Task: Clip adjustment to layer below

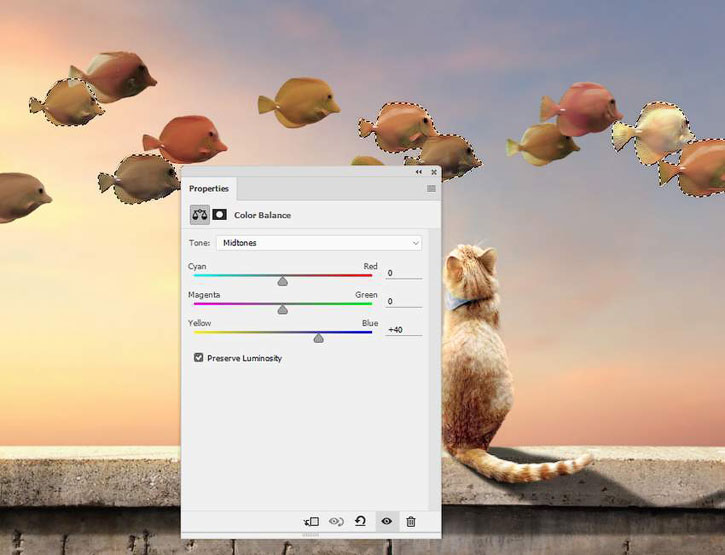Action: click(312, 522)
